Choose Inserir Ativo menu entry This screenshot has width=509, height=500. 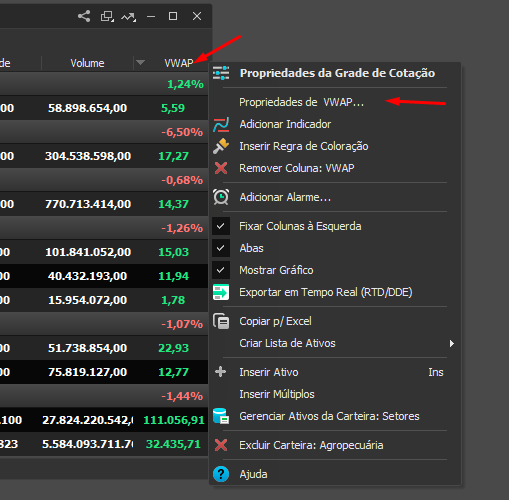[x=269, y=372]
